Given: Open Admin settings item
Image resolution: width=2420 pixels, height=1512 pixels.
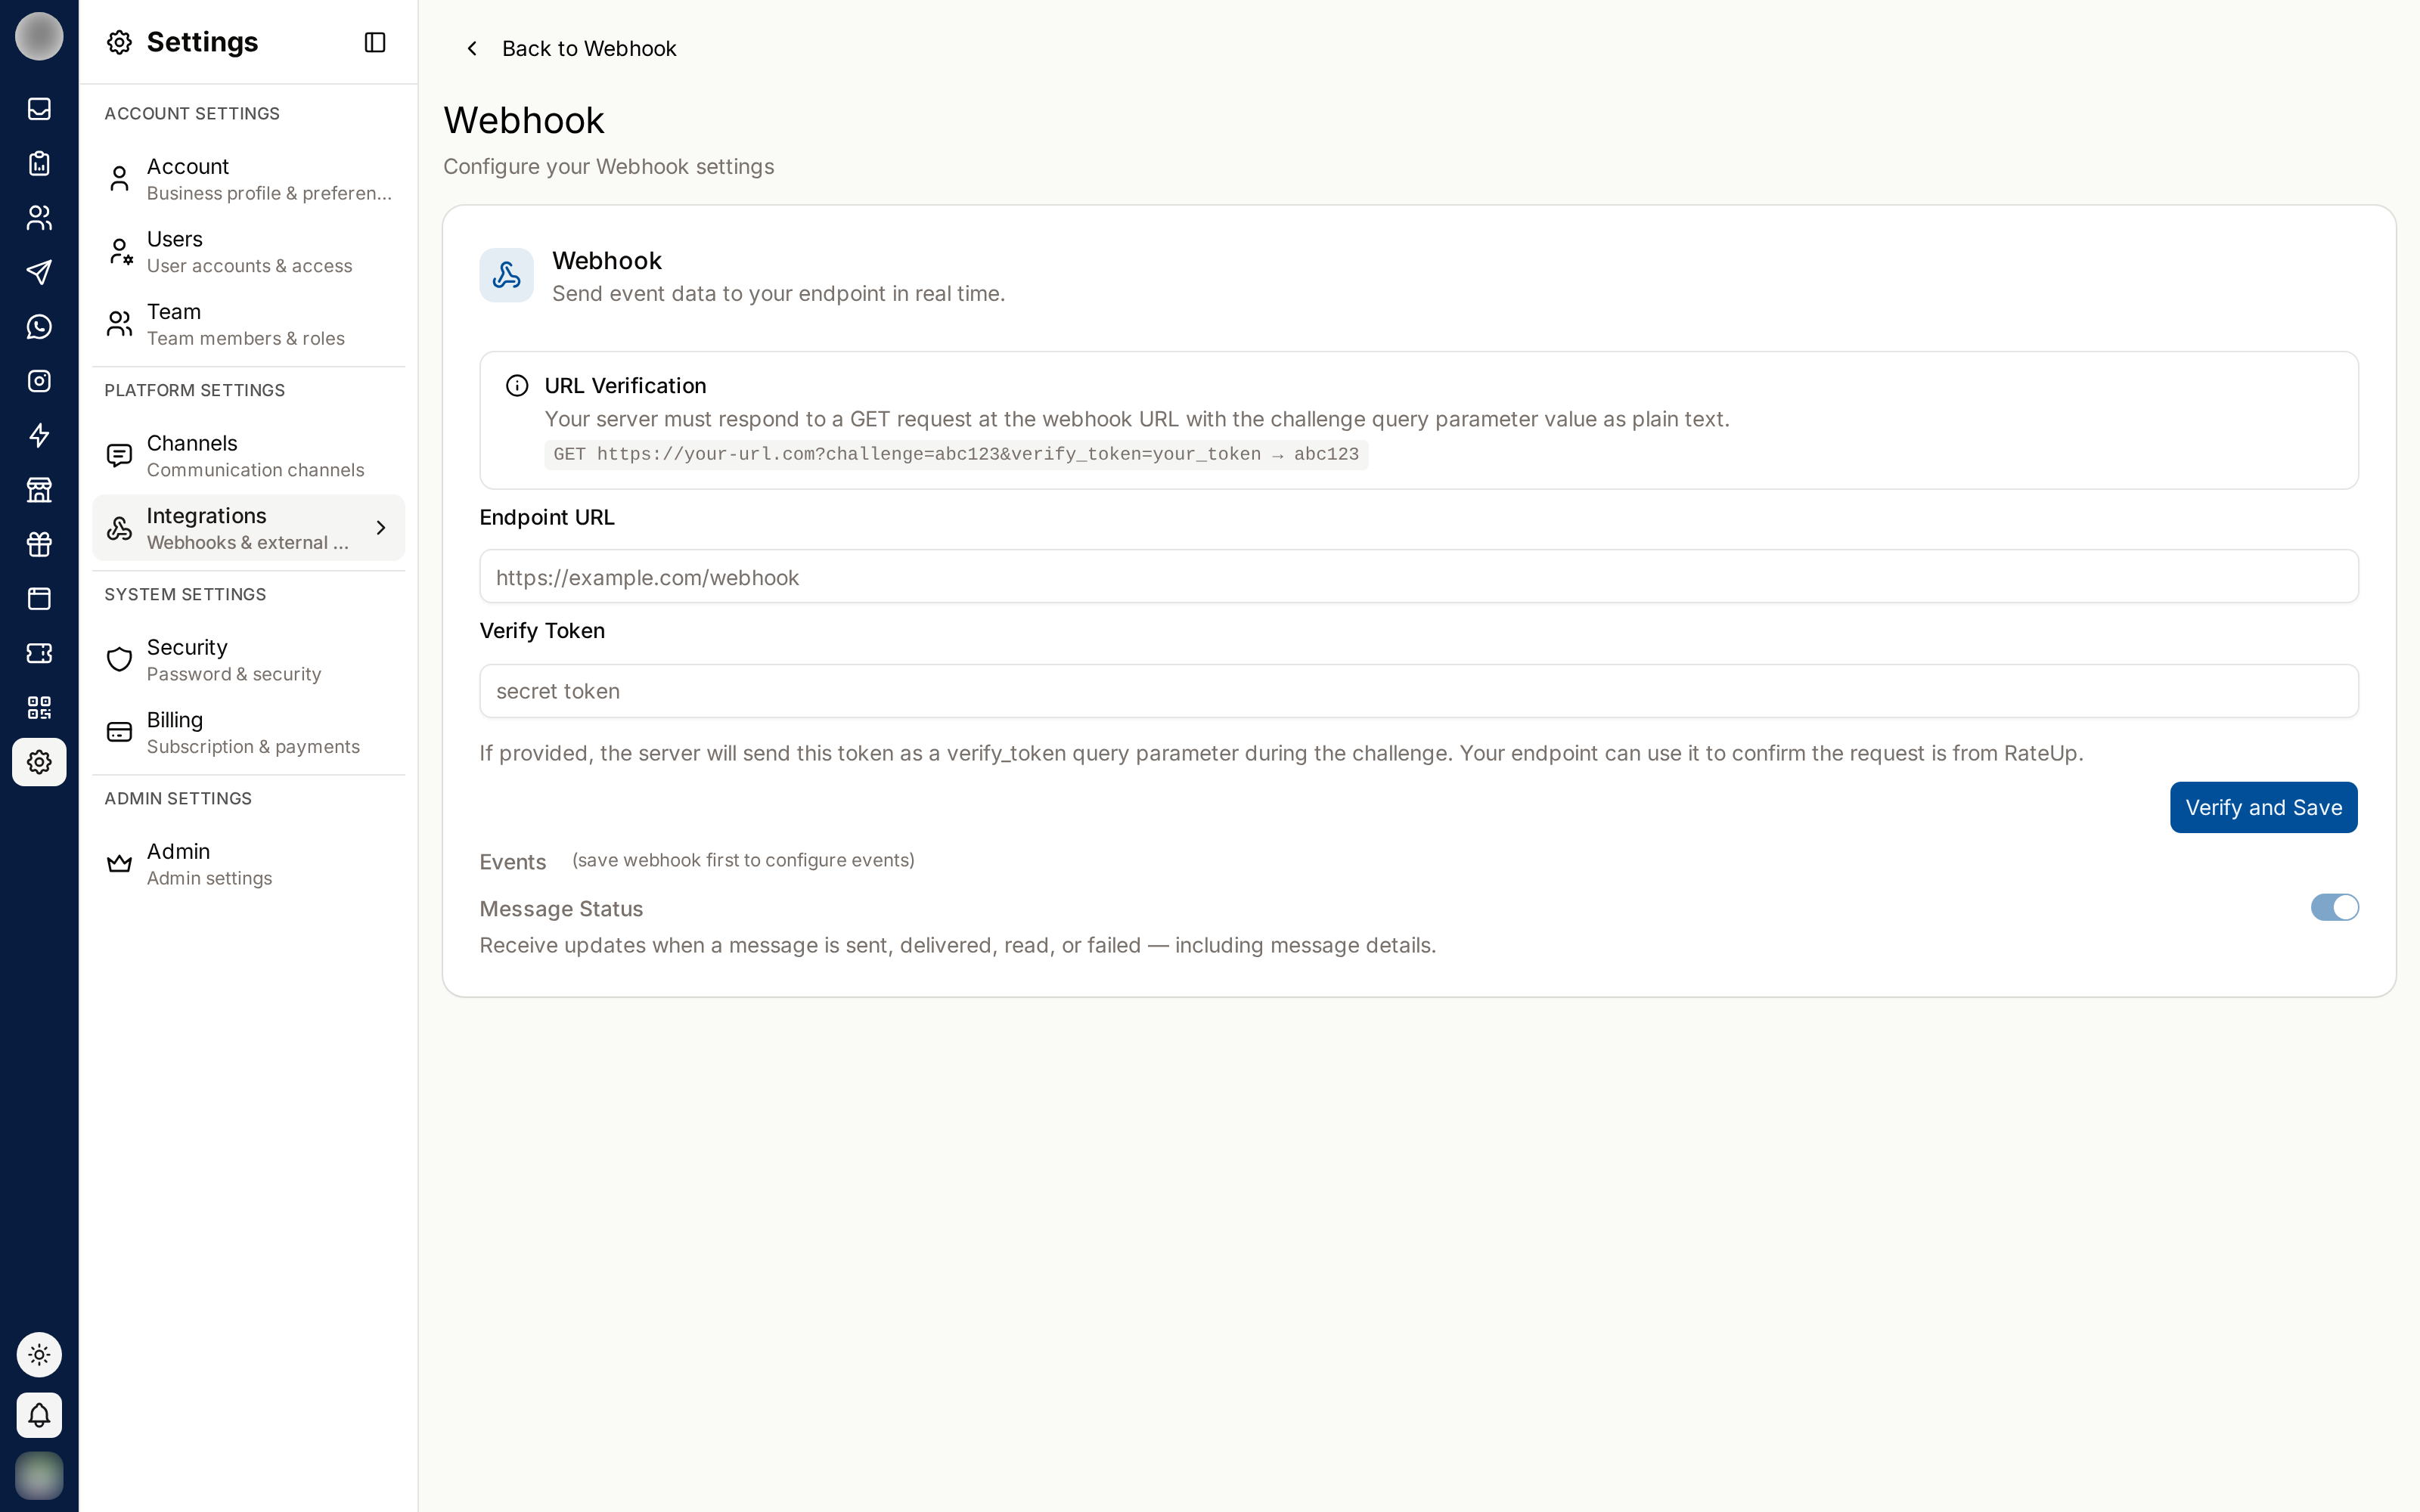Looking at the screenshot, I should (x=249, y=864).
